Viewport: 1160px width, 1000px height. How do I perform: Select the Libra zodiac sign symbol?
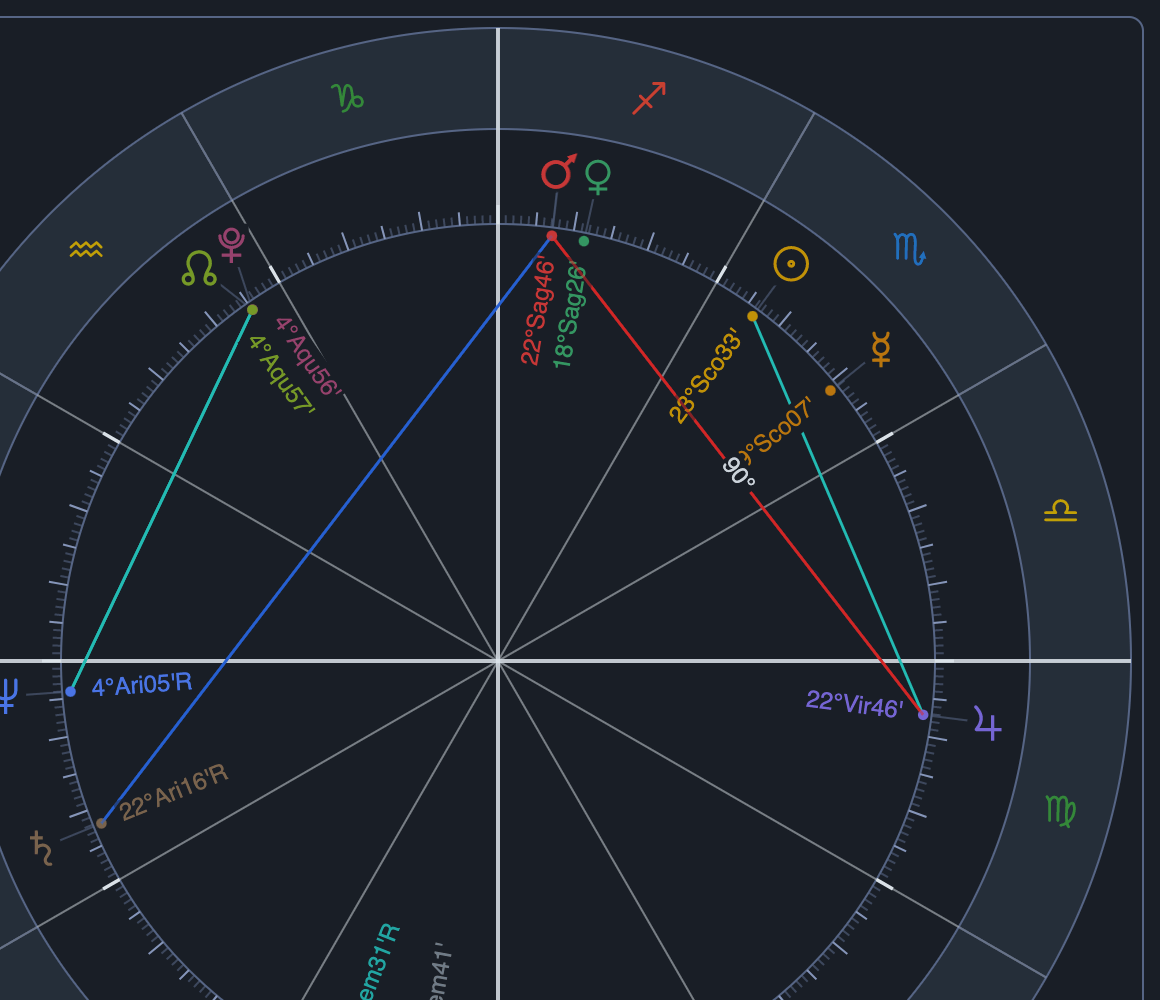[1060, 510]
